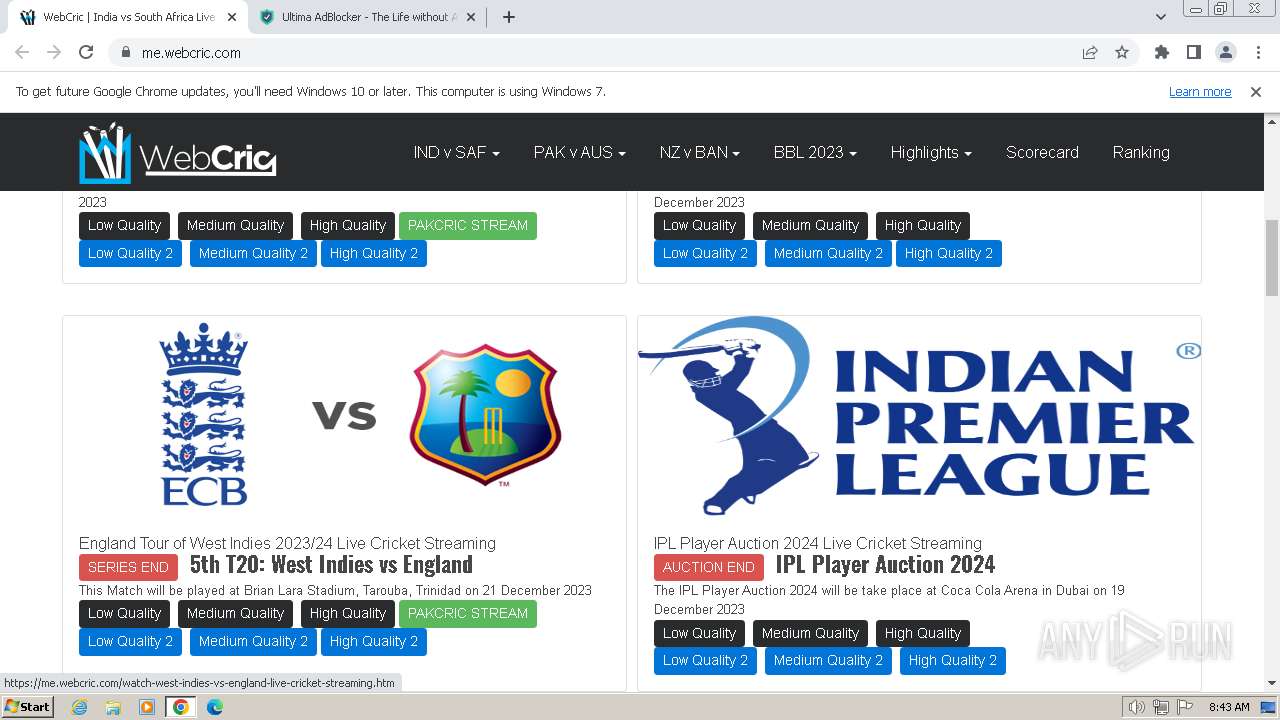Select Low Quality for IPL Player Auction

tap(699, 633)
